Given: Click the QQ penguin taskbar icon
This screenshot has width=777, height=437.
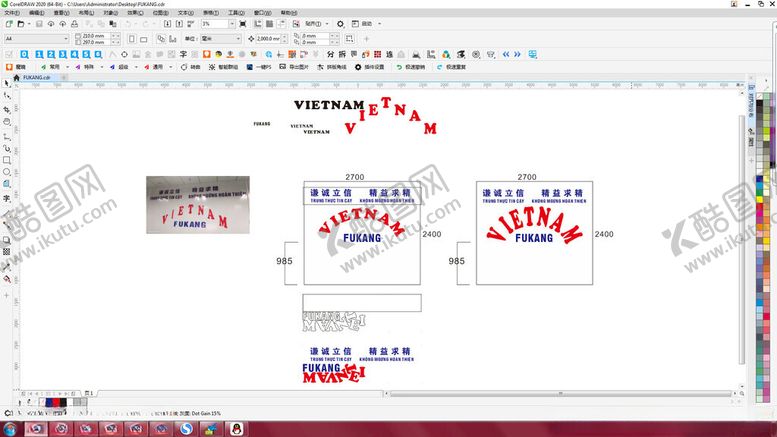Looking at the screenshot, I should click(236, 428).
